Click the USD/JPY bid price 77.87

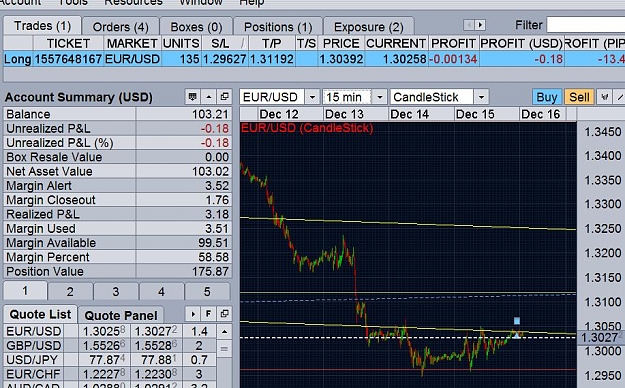(104, 360)
